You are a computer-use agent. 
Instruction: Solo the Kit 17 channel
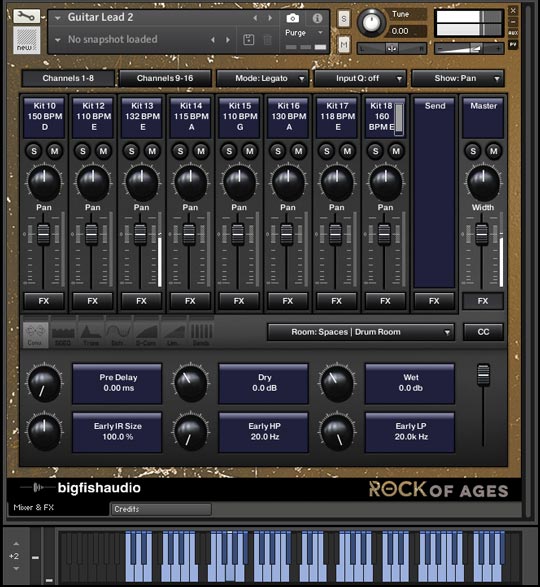[x=327, y=151]
